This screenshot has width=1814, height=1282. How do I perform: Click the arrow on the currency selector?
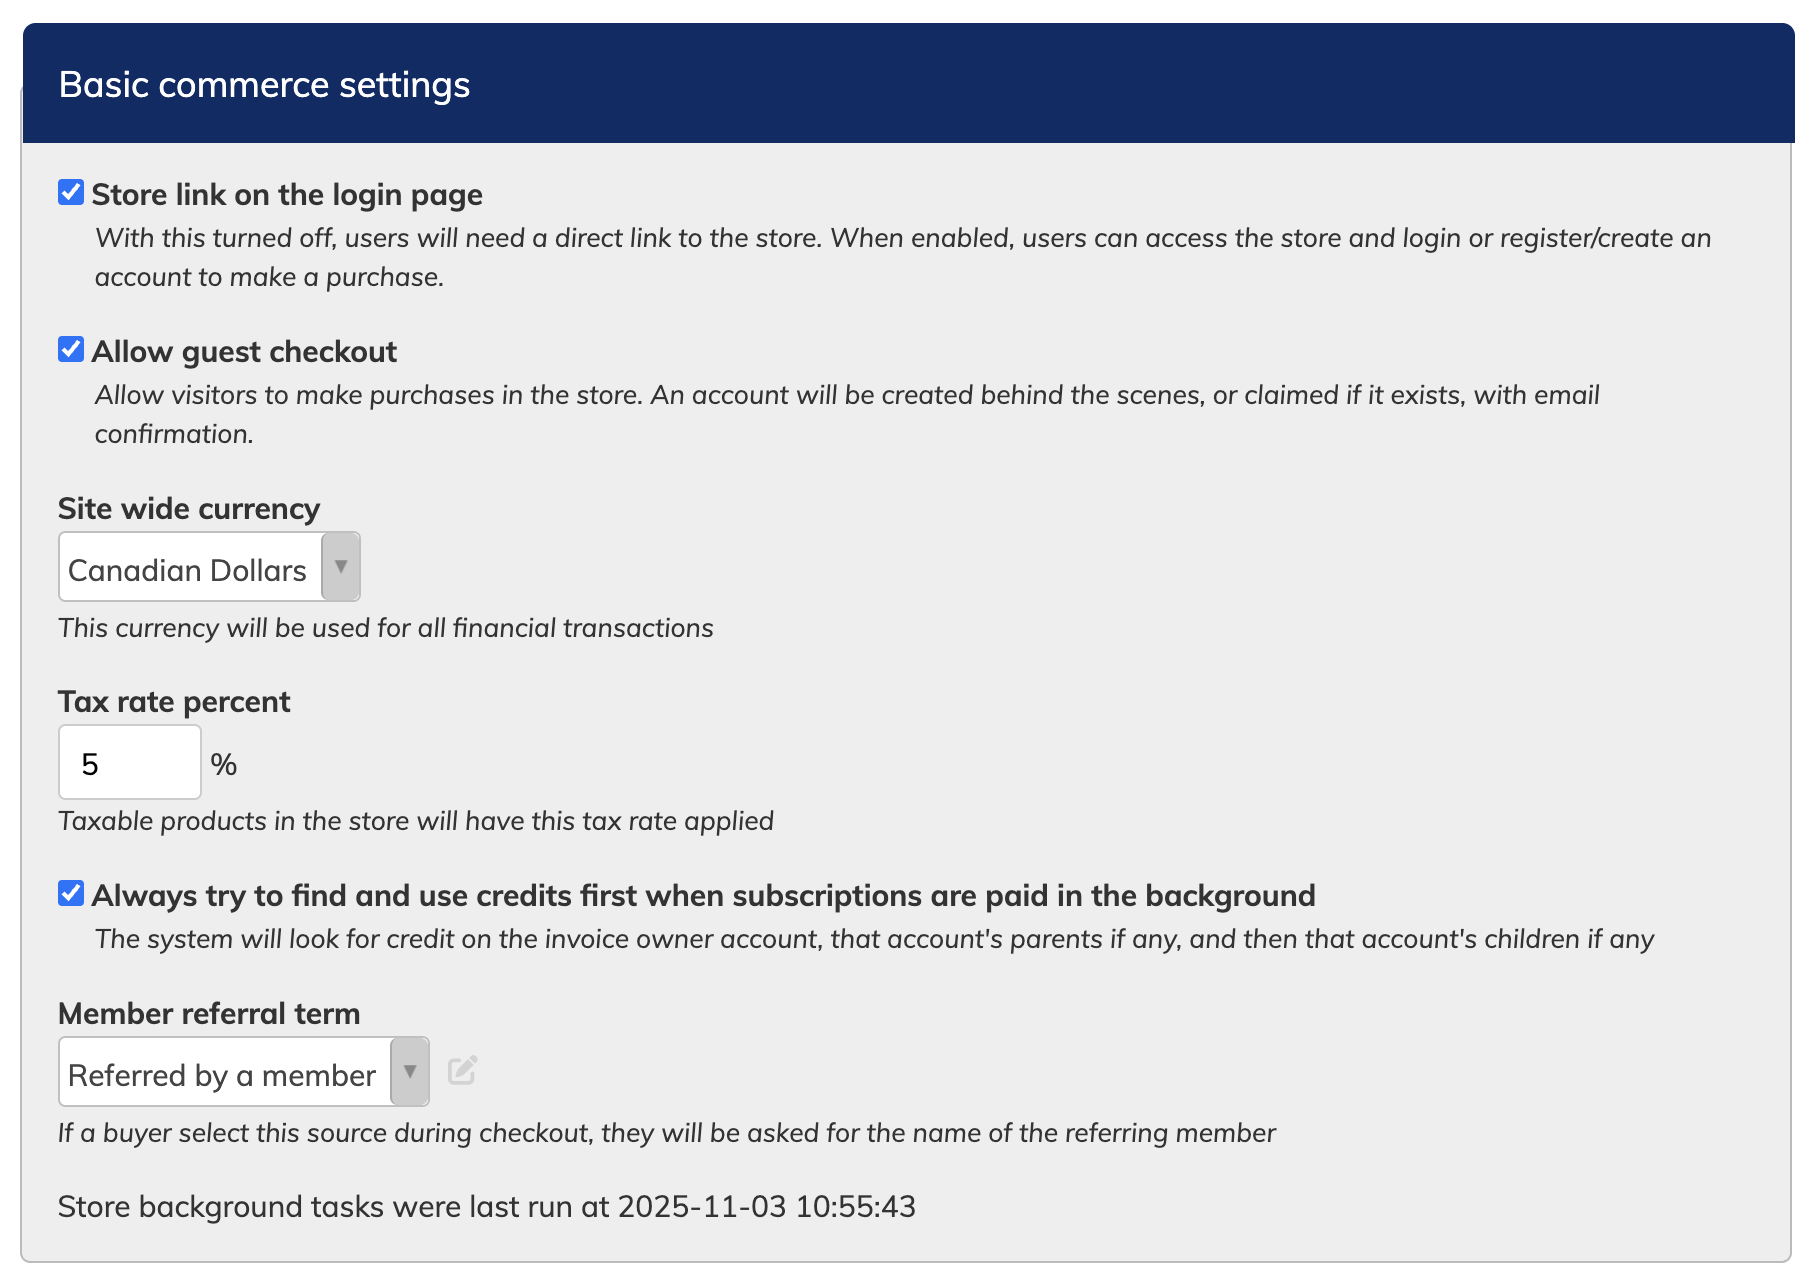pyautogui.click(x=341, y=567)
